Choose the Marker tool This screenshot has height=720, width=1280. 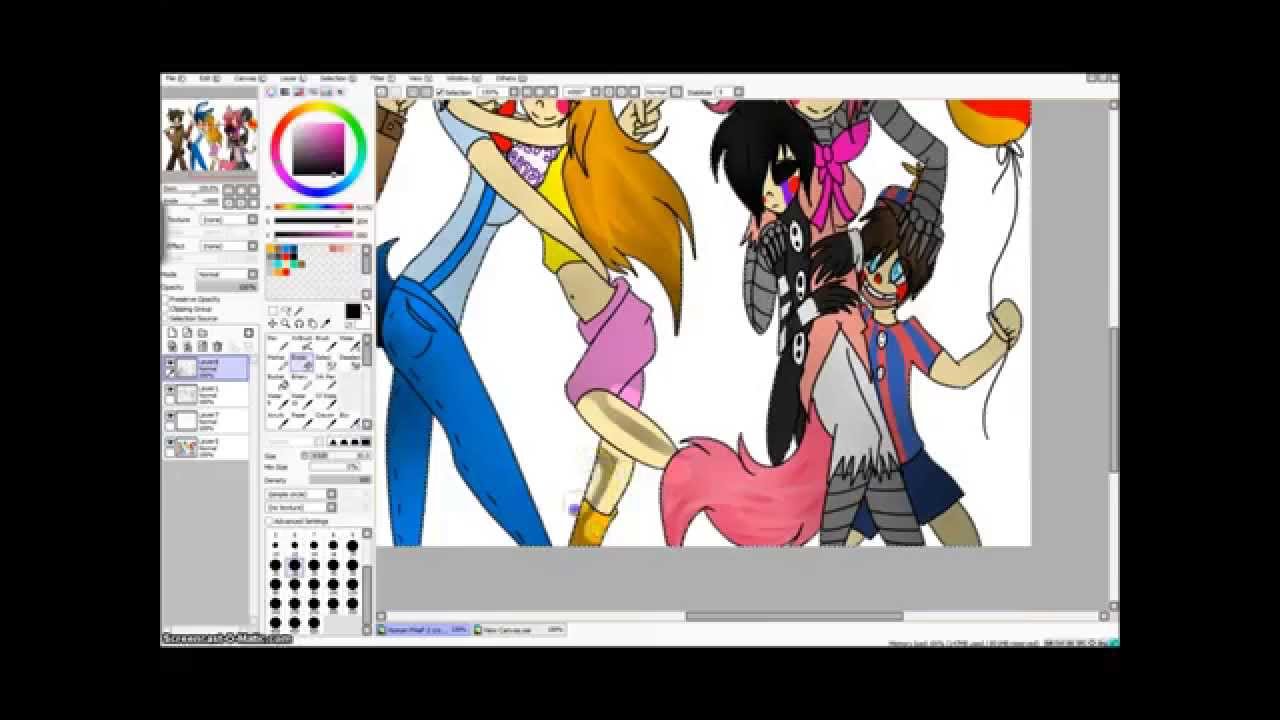pos(276,363)
